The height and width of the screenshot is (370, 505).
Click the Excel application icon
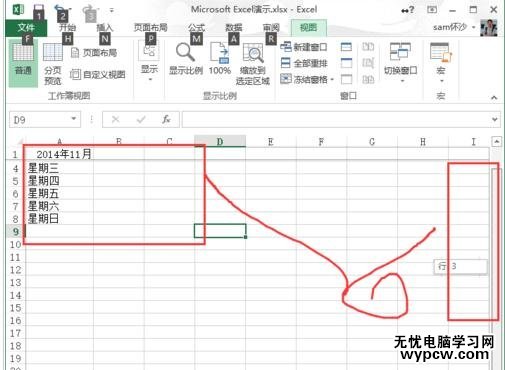click(x=18, y=9)
